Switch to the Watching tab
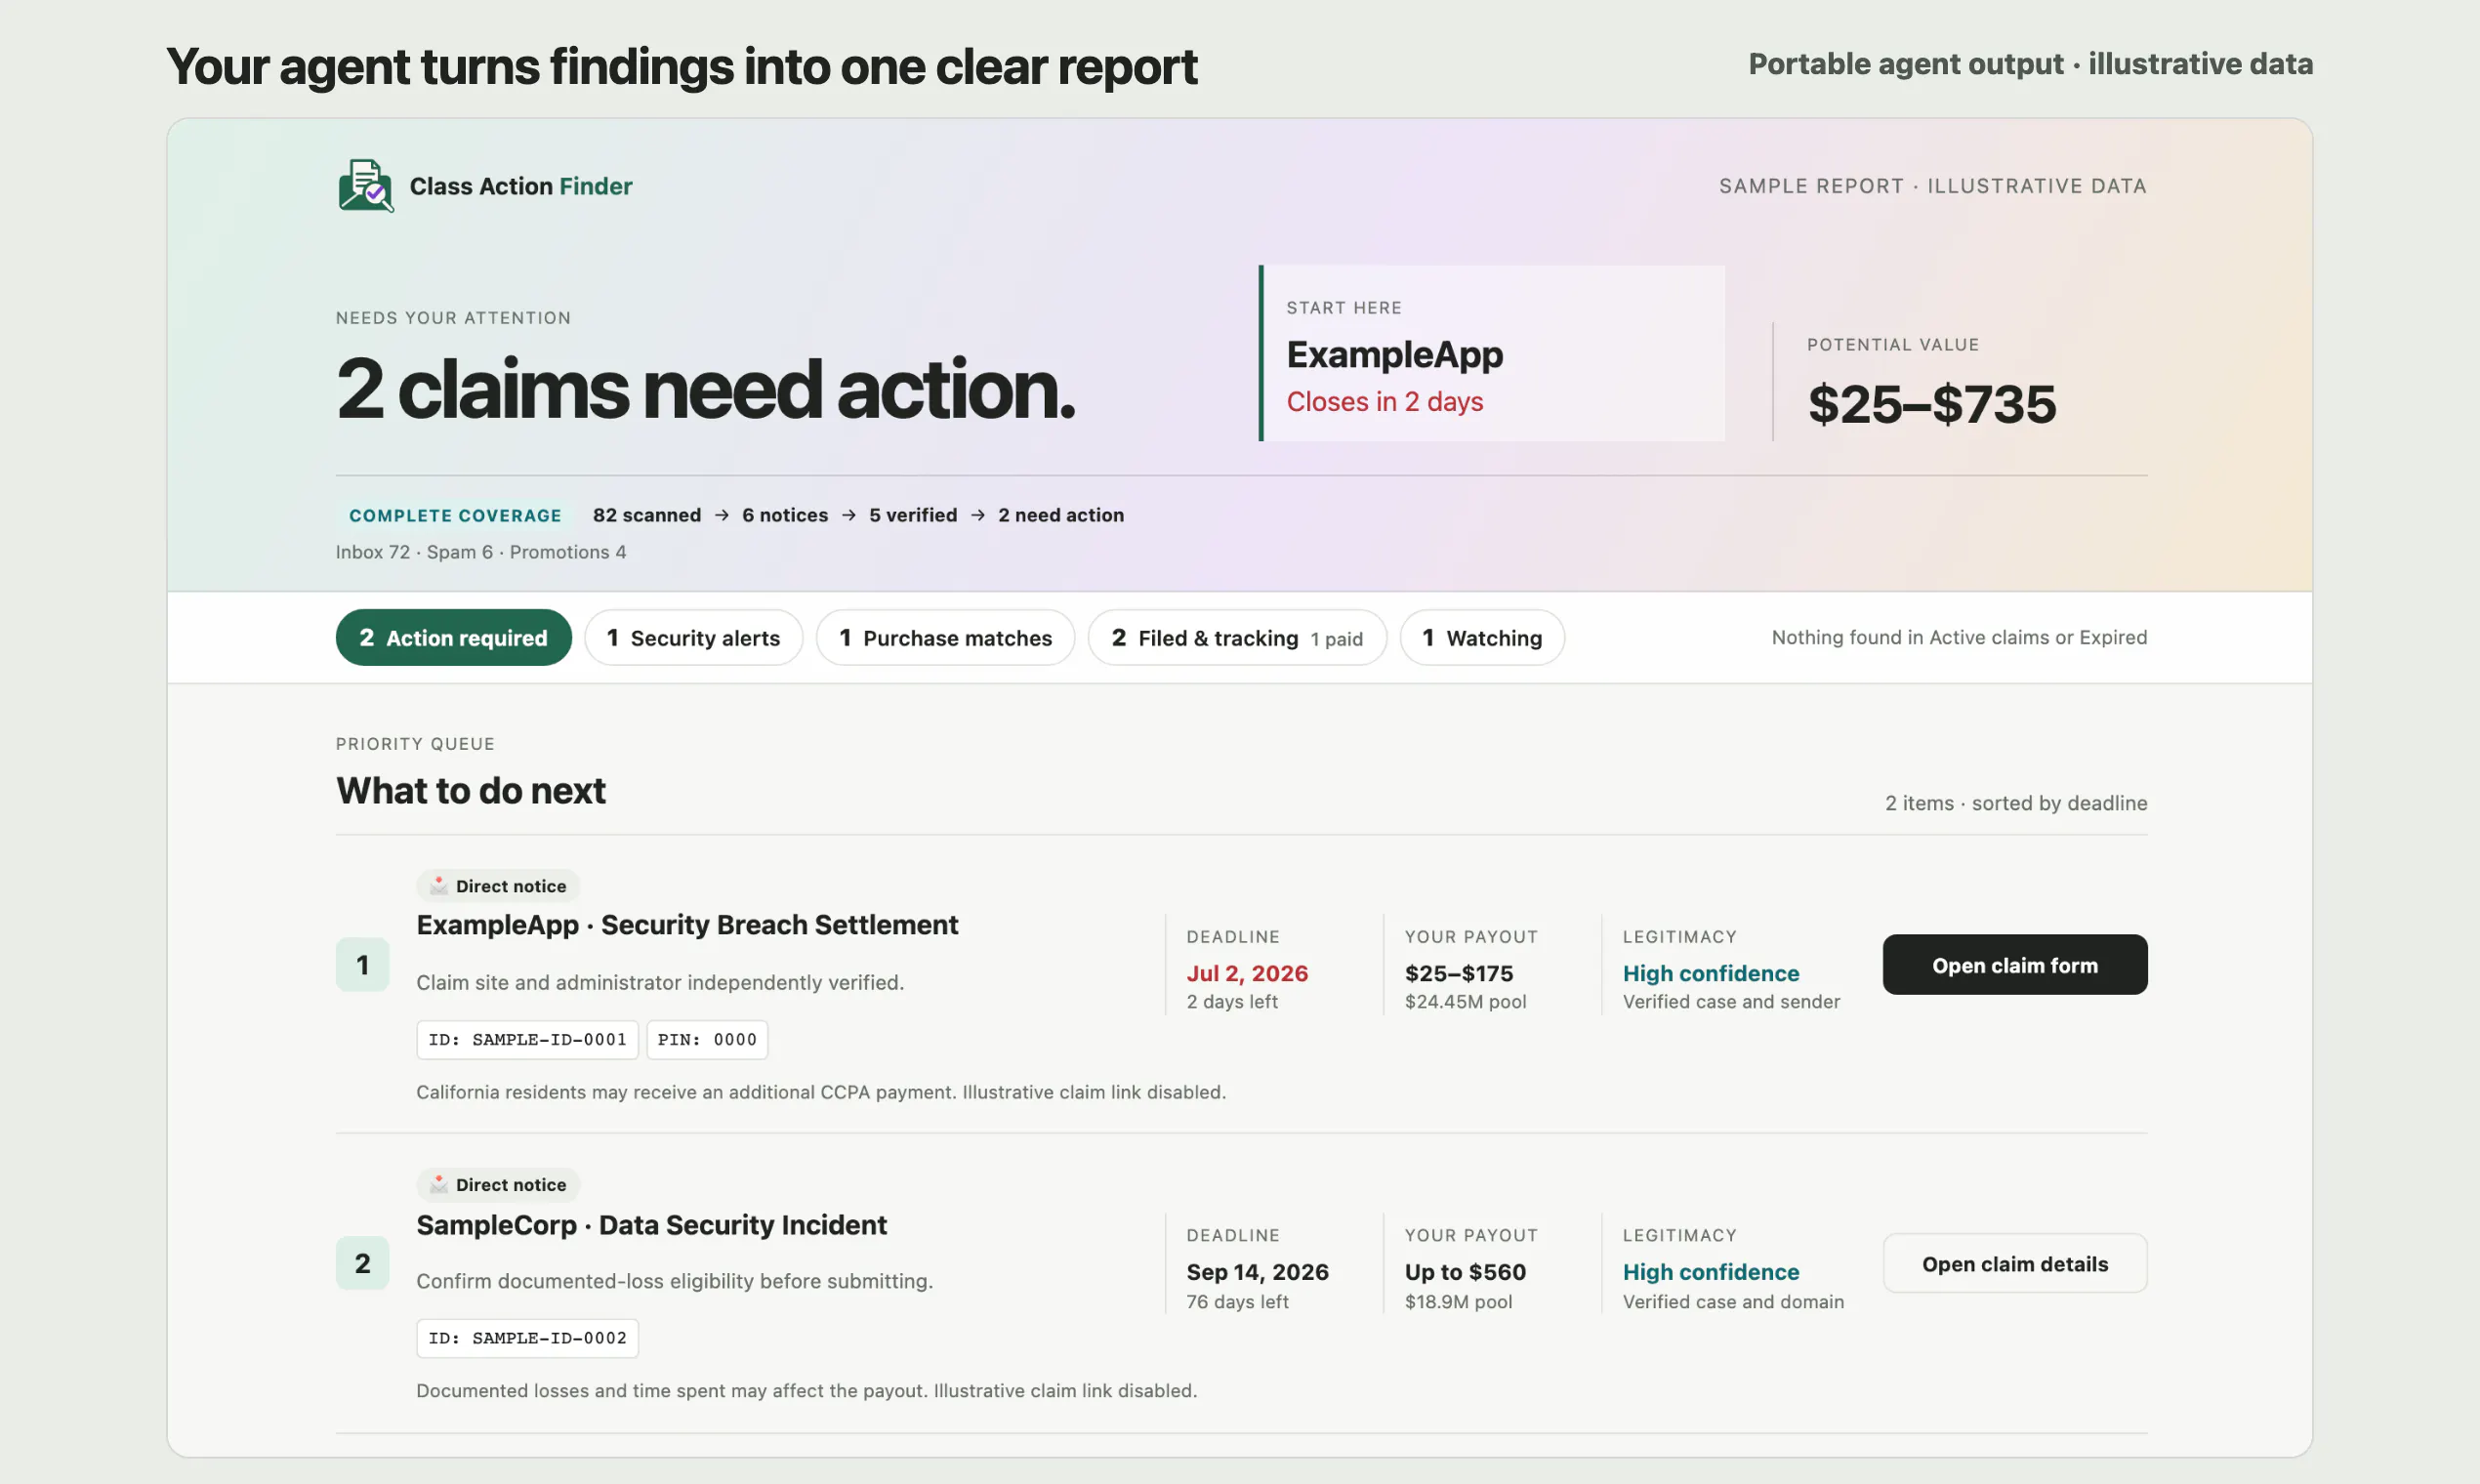Viewport: 2480px width, 1484px height. pos(1482,637)
